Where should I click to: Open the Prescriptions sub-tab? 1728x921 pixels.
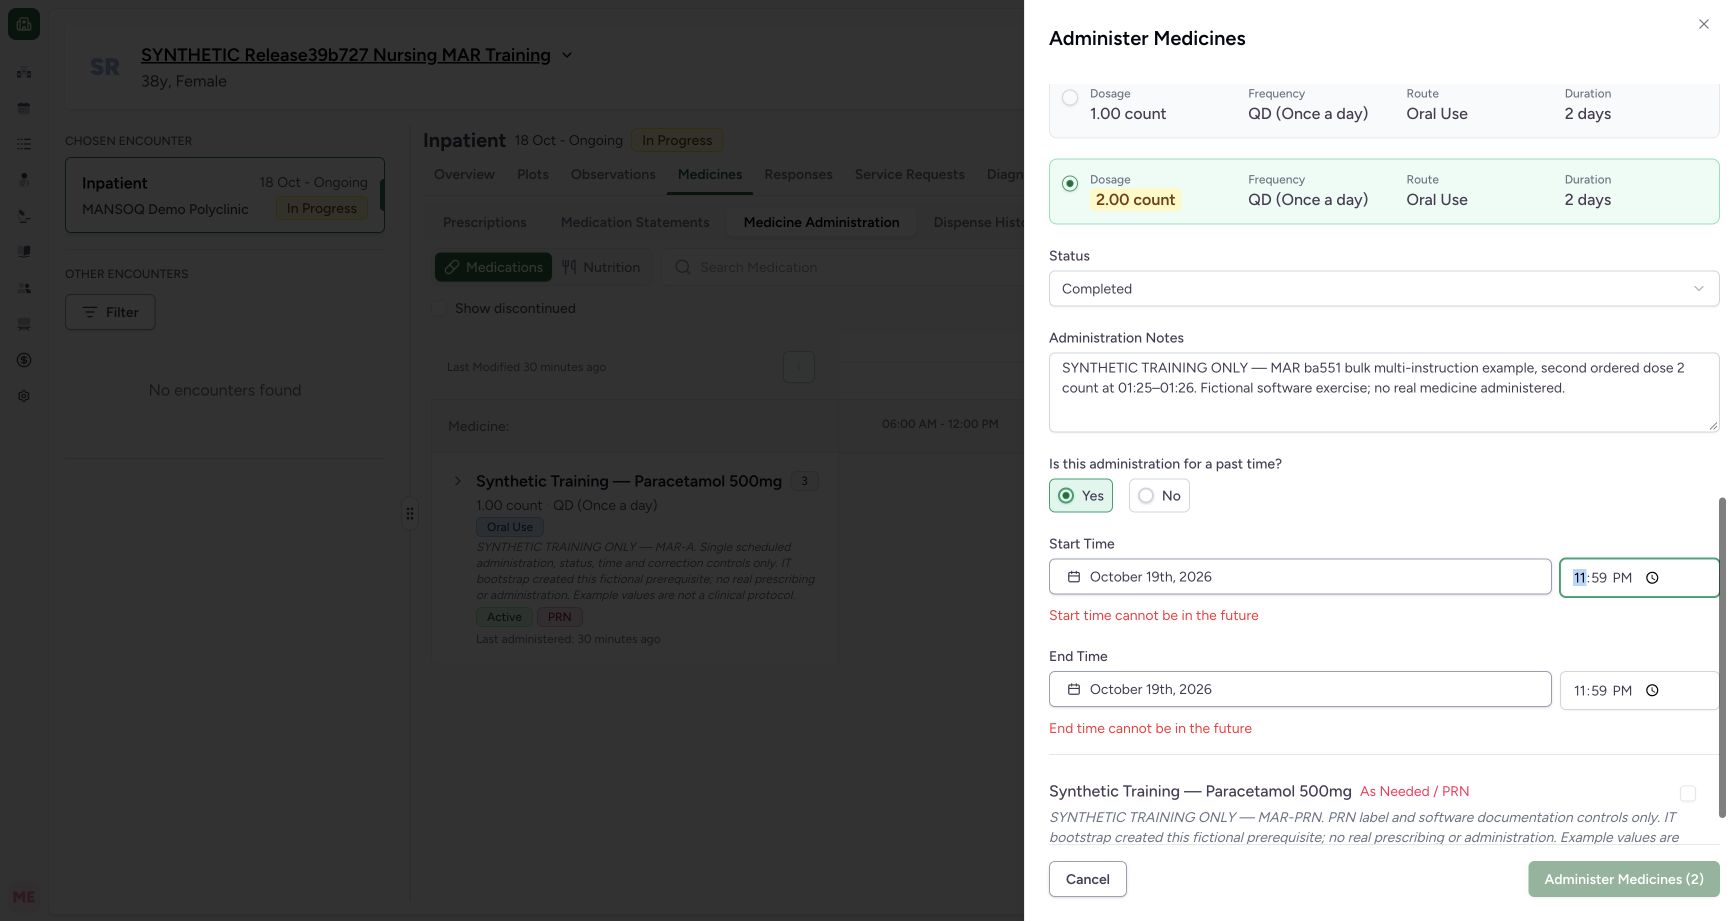coord(485,222)
